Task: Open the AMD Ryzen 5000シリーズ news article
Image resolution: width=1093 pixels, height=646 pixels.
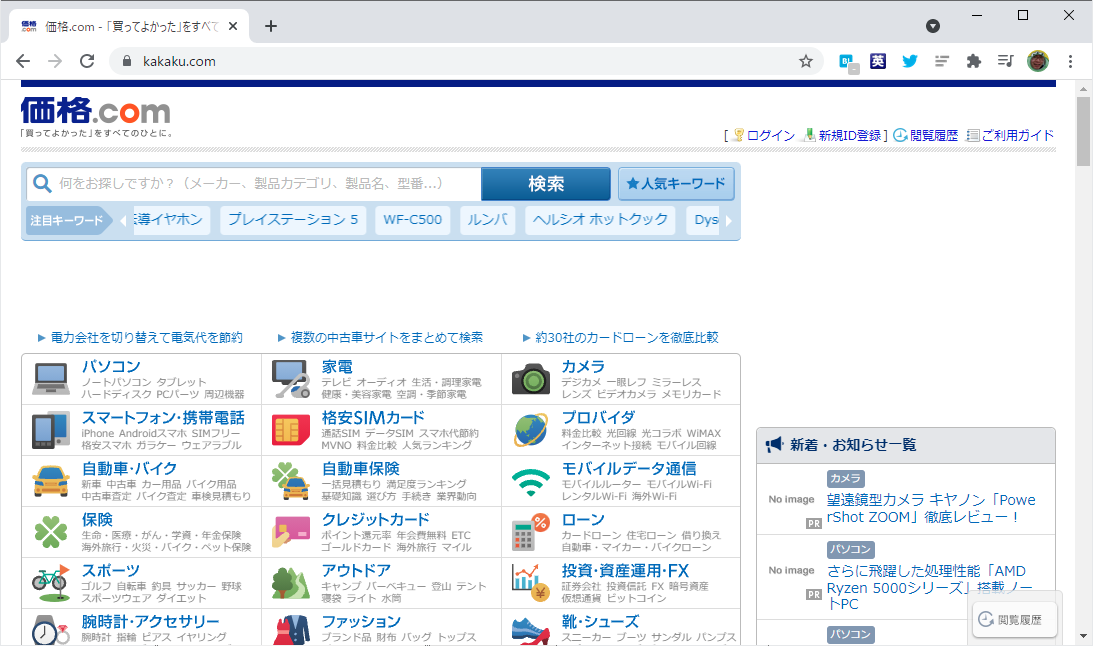Action: pyautogui.click(x=931, y=587)
